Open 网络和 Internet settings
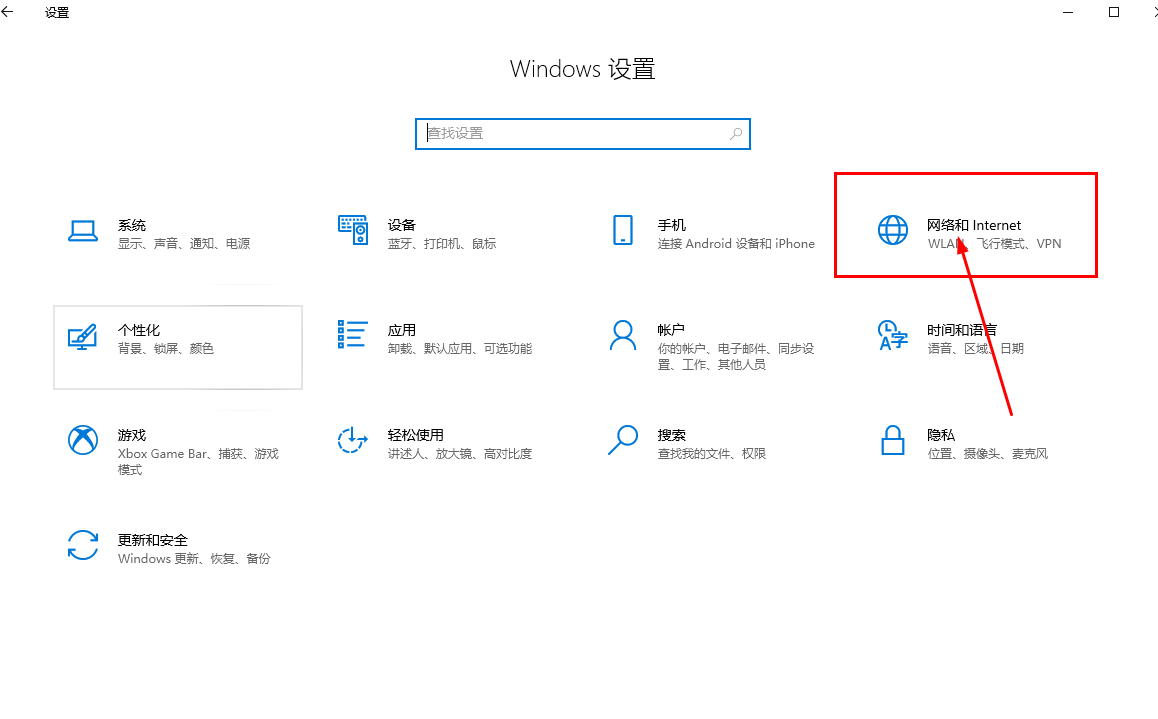Image resolution: width=1158 pixels, height=719 pixels. click(965, 224)
